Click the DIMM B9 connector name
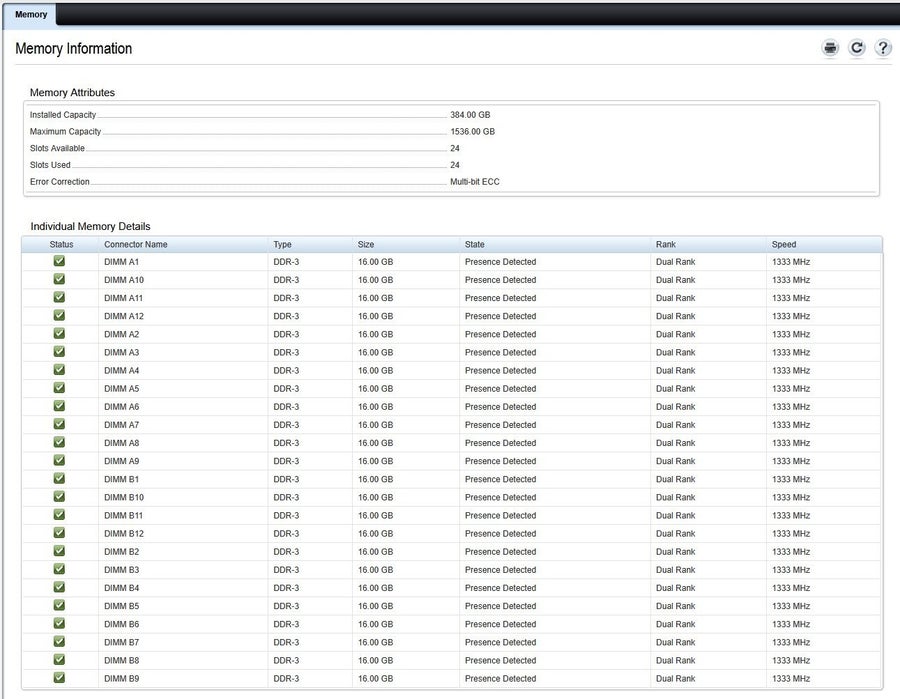 [x=121, y=678]
